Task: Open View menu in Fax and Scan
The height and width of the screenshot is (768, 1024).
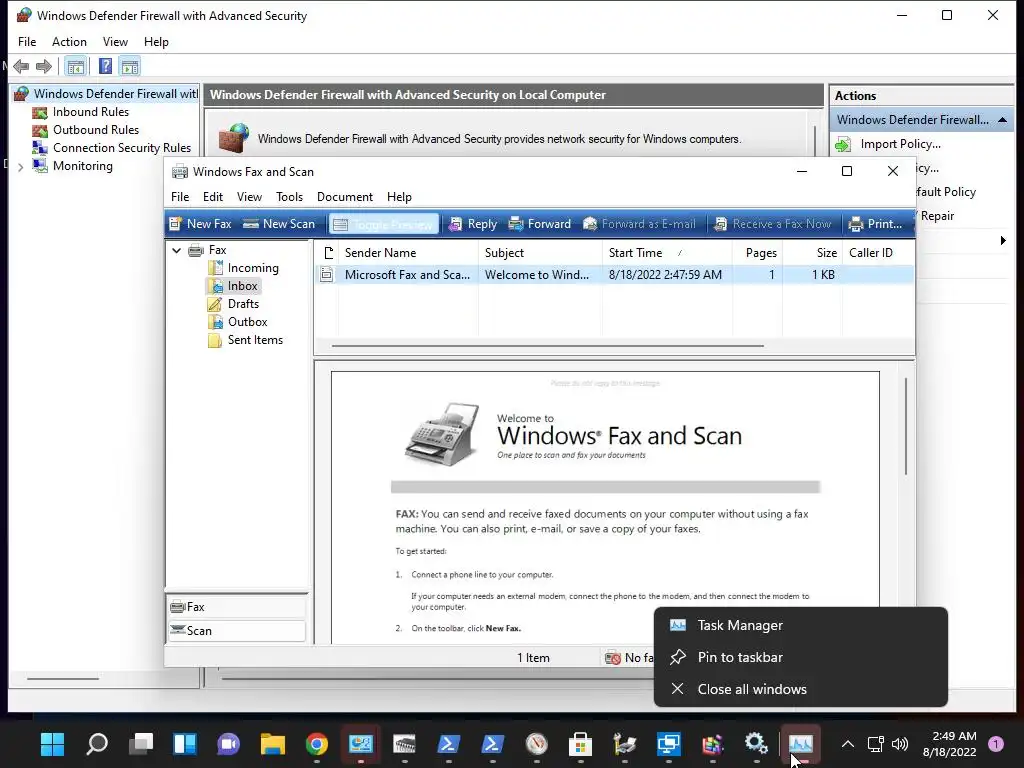Action: pos(249,197)
